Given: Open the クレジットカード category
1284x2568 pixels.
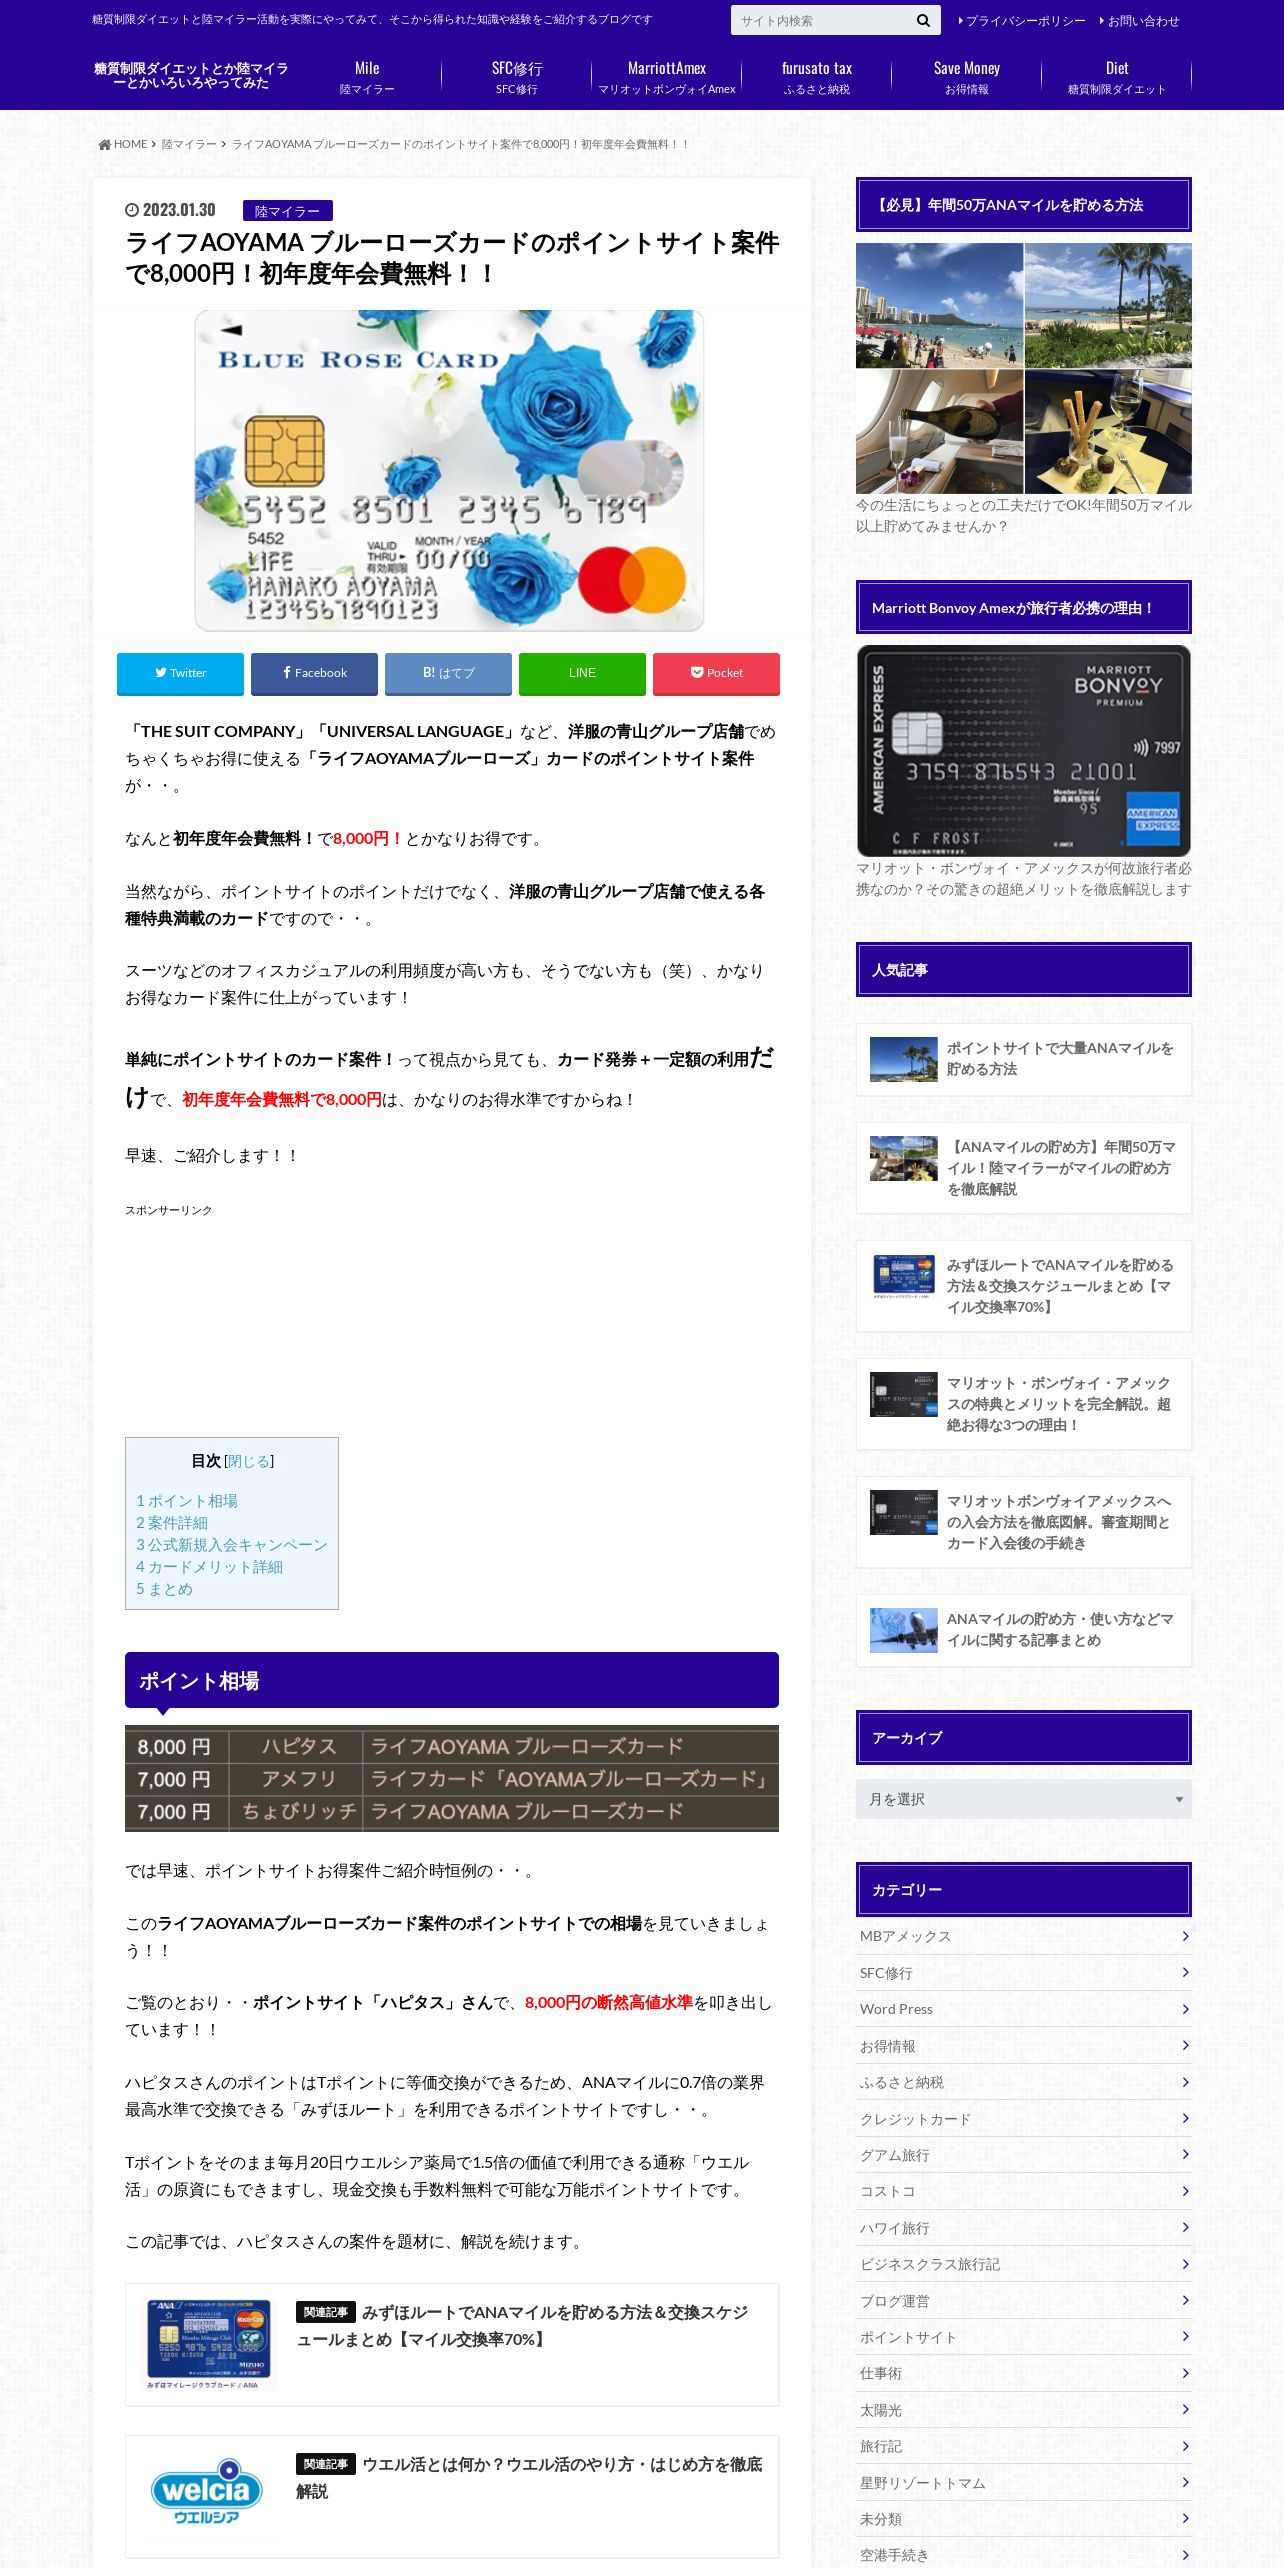Looking at the screenshot, I should (1023, 2119).
